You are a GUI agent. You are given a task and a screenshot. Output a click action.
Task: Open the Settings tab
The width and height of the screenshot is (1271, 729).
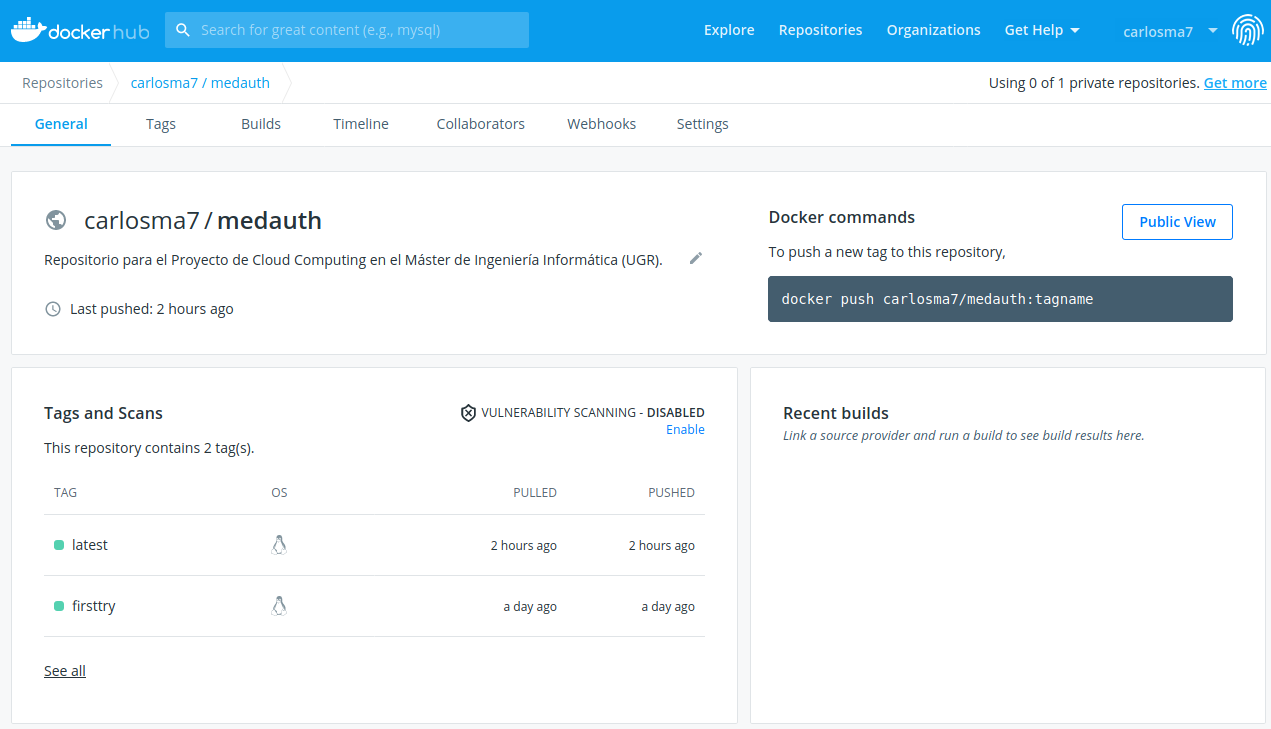703,124
